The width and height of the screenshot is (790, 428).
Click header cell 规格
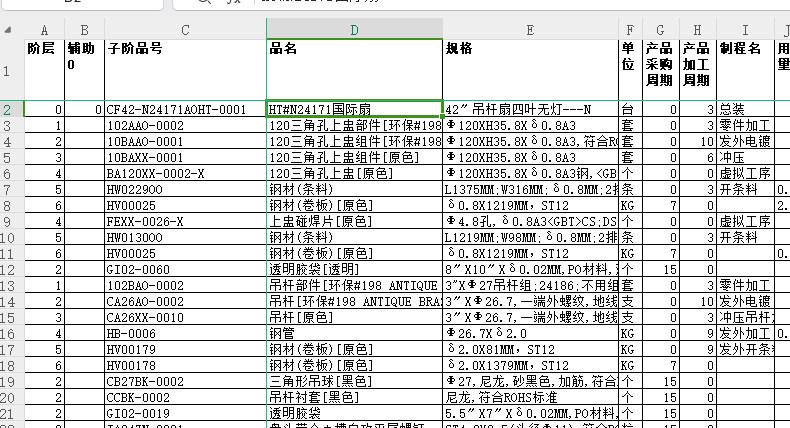[x=531, y=70]
